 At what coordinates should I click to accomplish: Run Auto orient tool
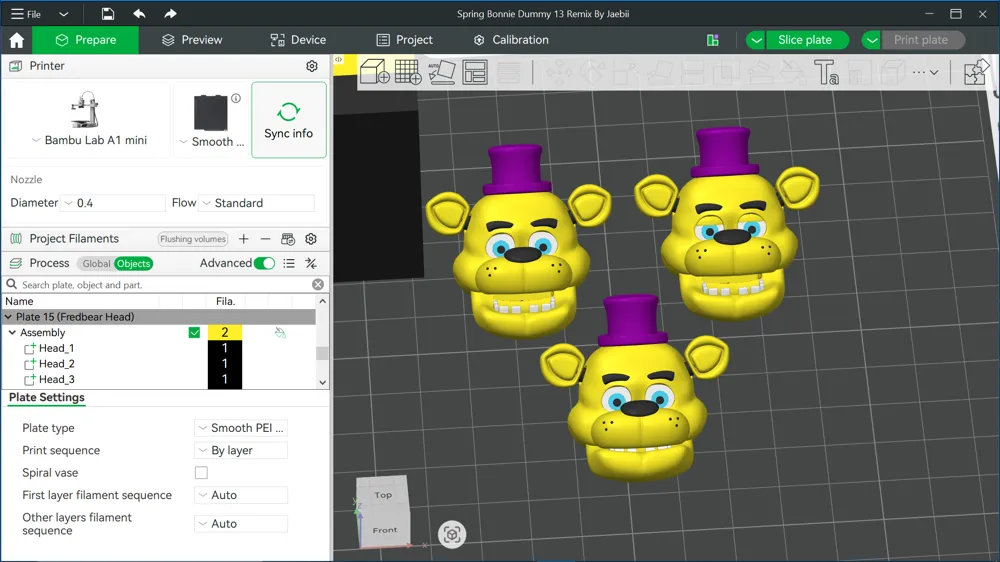441,71
